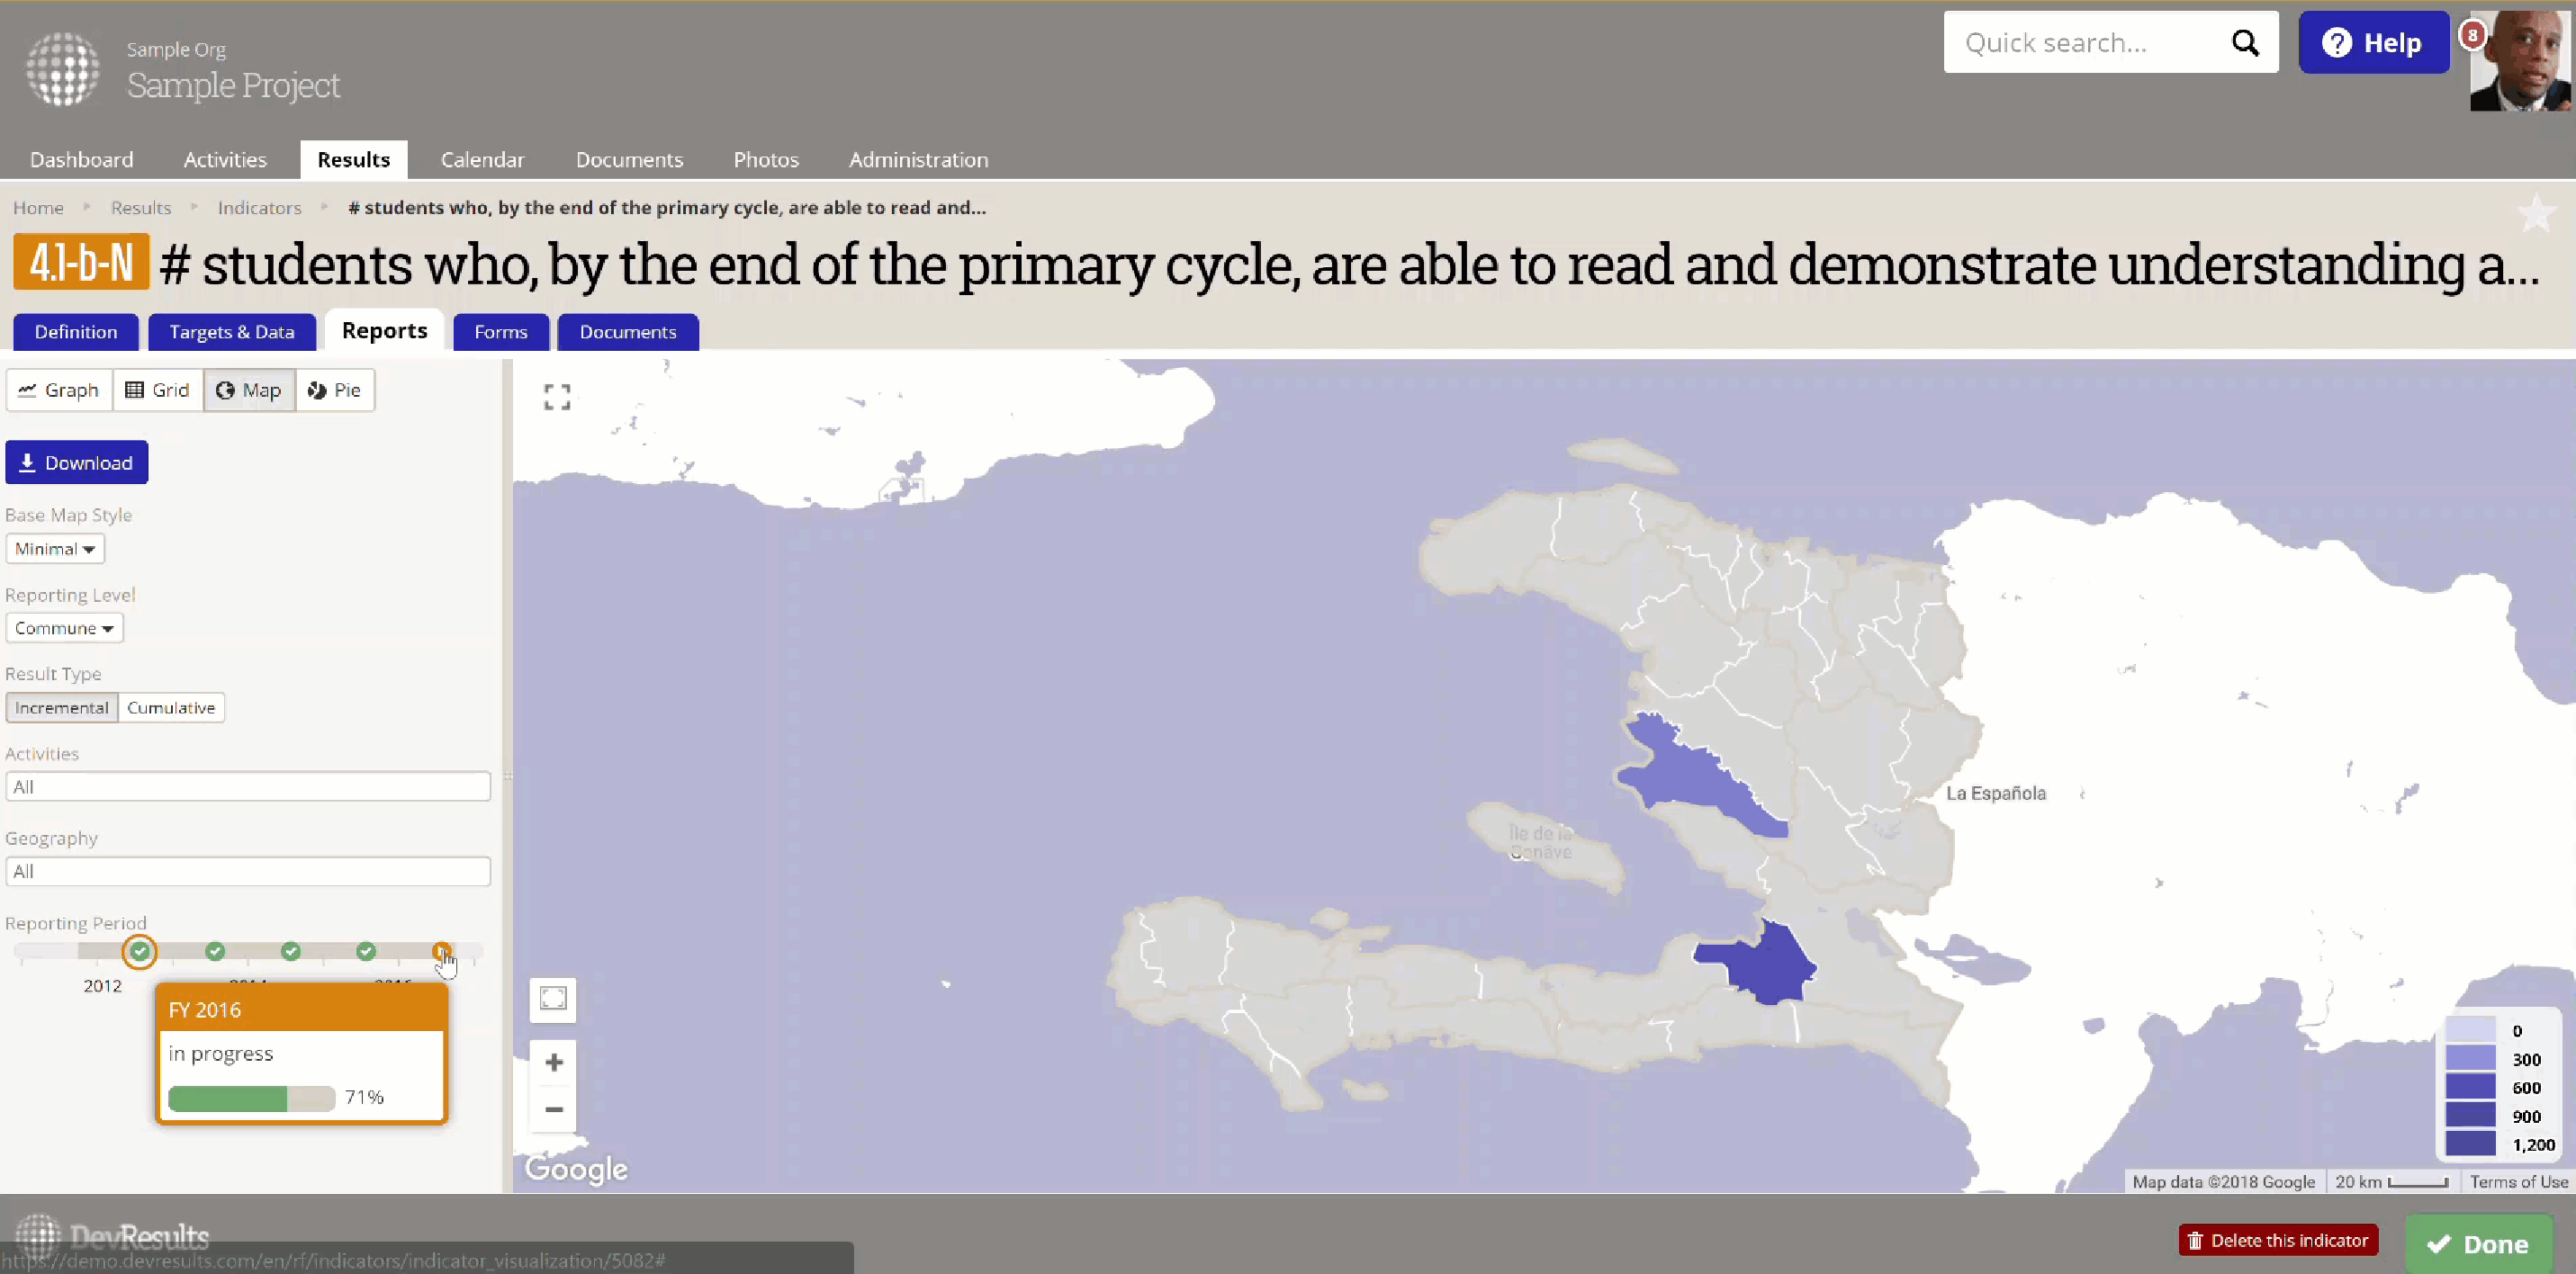The image size is (2576, 1274).
Task: Open the Base Map Style Minimal dropdown
Action: [55, 549]
